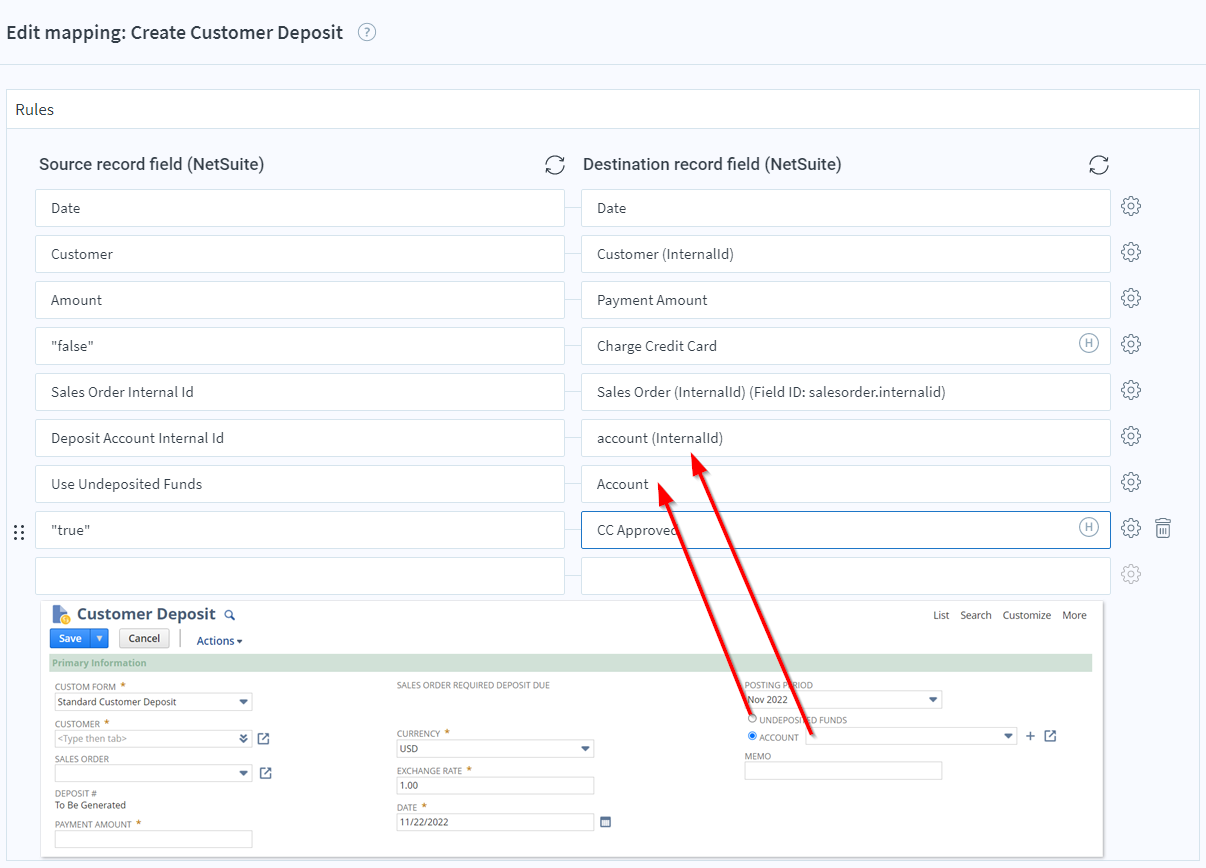This screenshot has width=1206, height=868.
Task: Click destination field "Payment Amount"
Action: pos(846,300)
